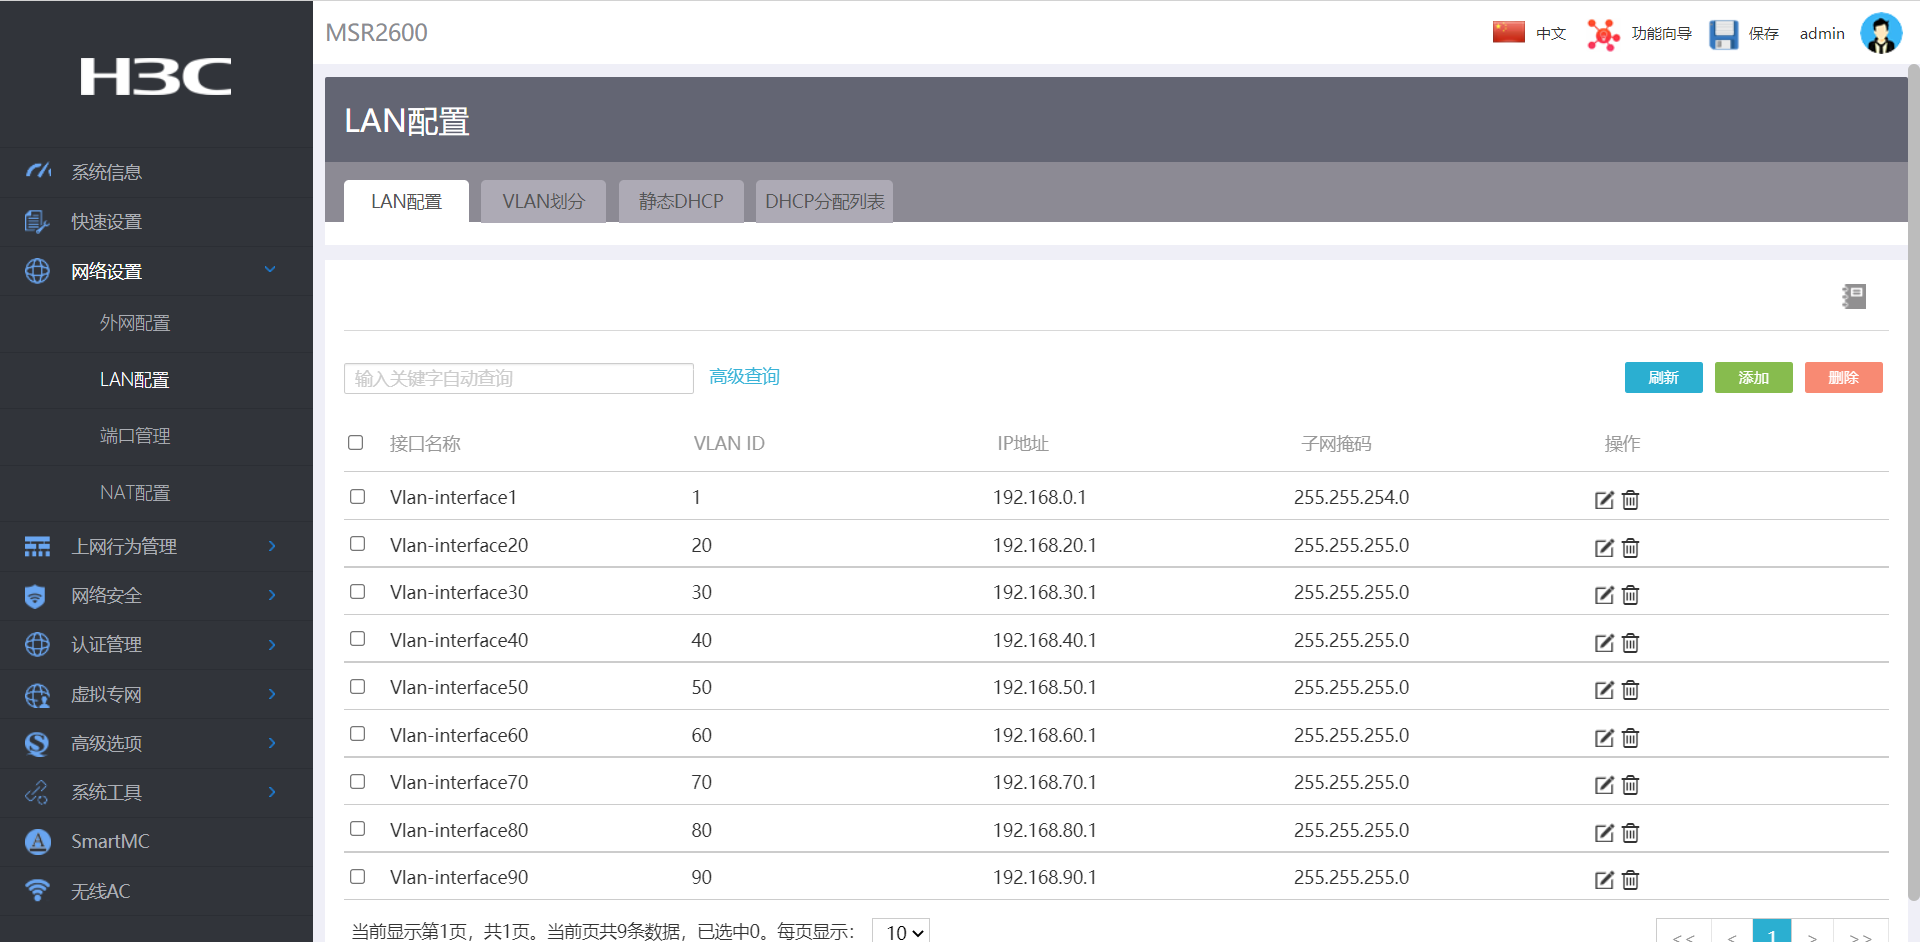The height and width of the screenshot is (942, 1920).
Task: Edit the Vlan-interface1 row
Action: [x=1604, y=500]
